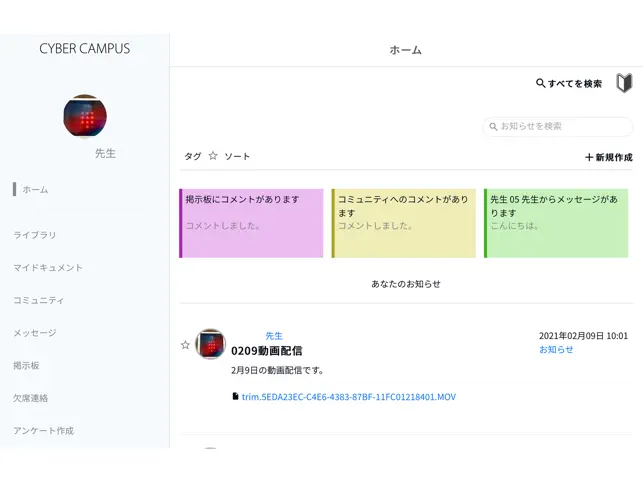The width and height of the screenshot is (643, 482).
Task: Click the すべてを検索 label
Action: [x=575, y=84]
